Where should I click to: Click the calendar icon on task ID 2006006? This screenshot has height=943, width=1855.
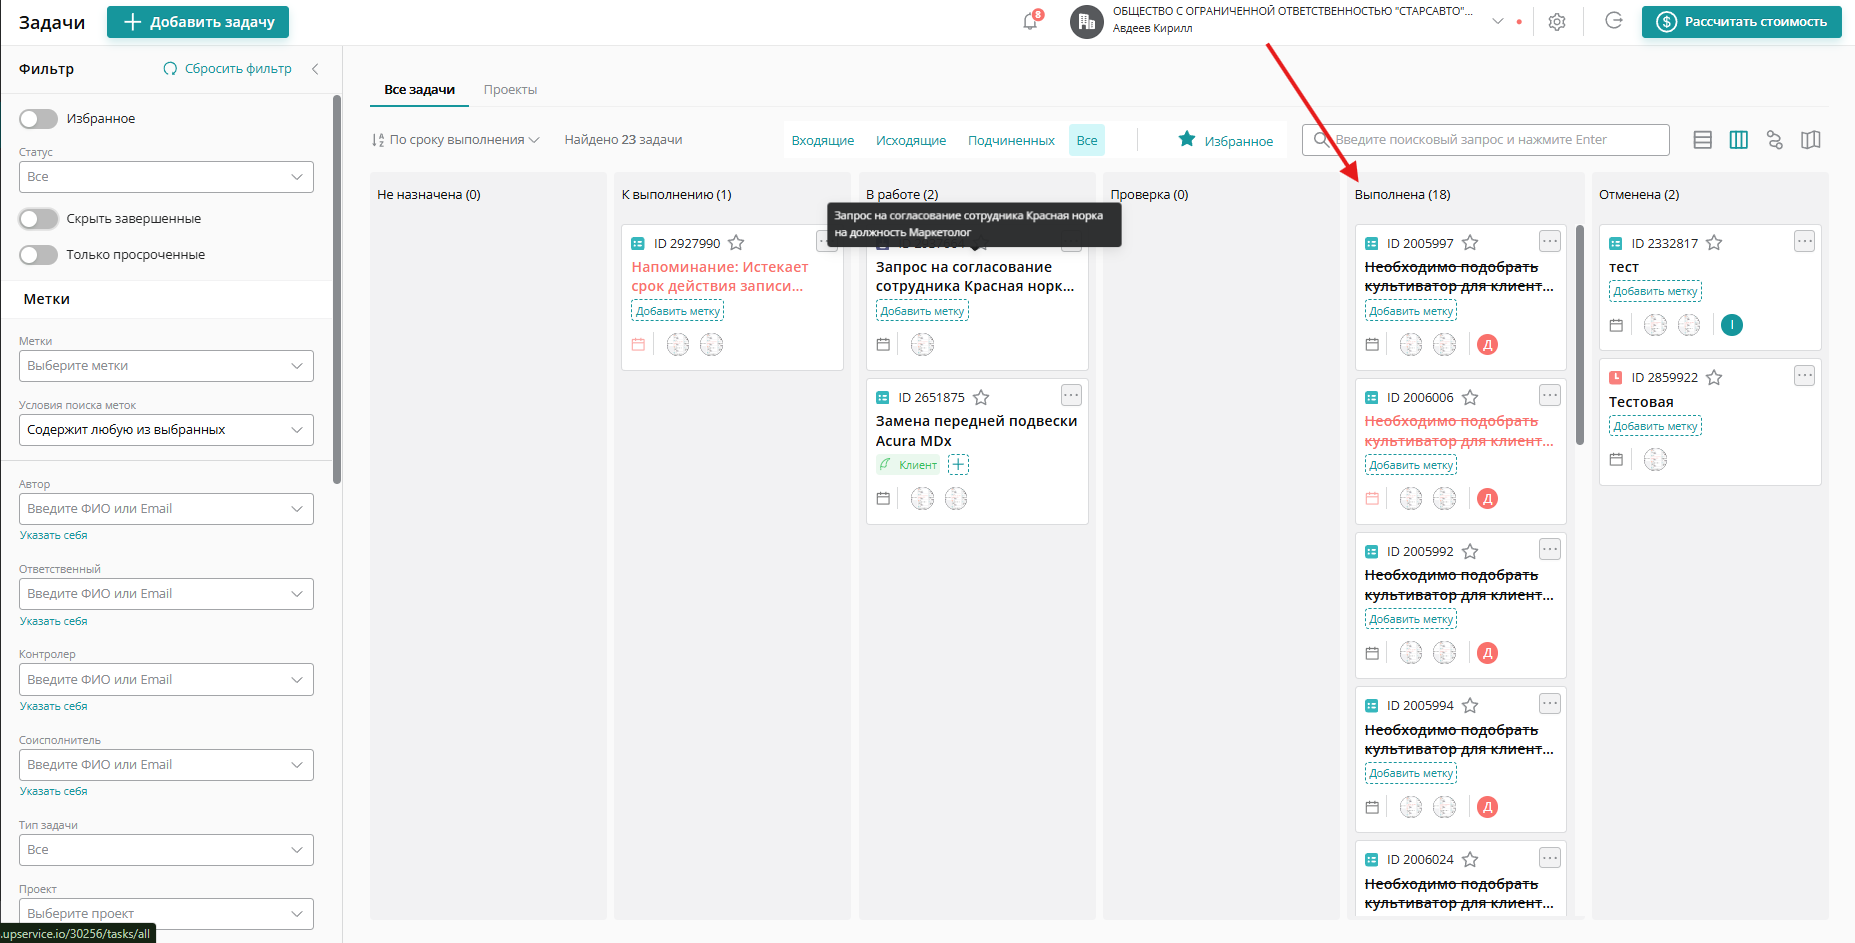click(1372, 498)
